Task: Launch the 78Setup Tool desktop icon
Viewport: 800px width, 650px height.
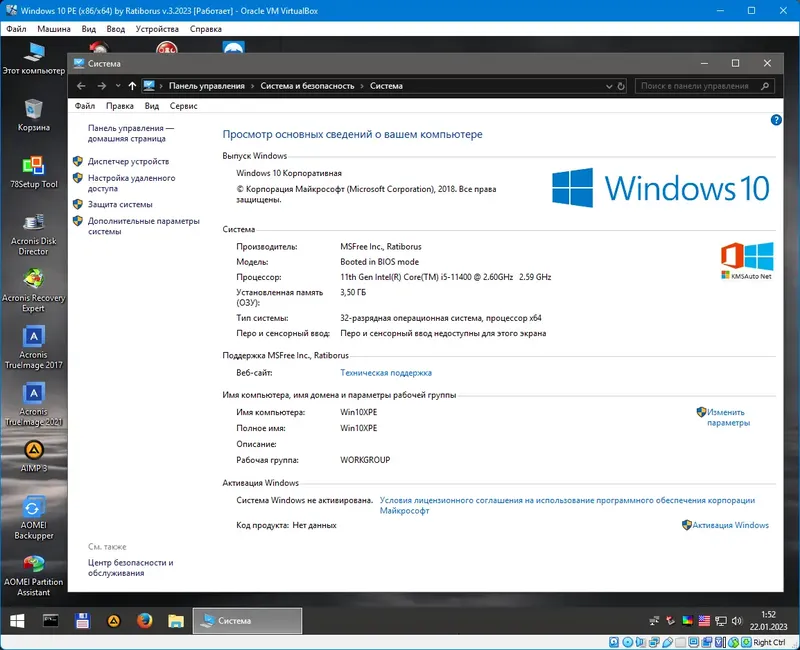Action: coord(34,172)
